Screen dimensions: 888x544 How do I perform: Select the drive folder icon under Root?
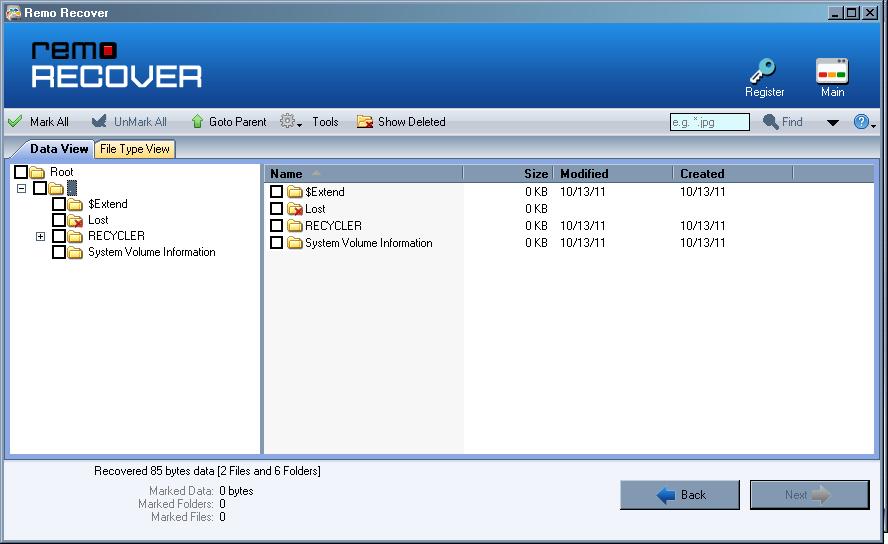tap(56, 188)
